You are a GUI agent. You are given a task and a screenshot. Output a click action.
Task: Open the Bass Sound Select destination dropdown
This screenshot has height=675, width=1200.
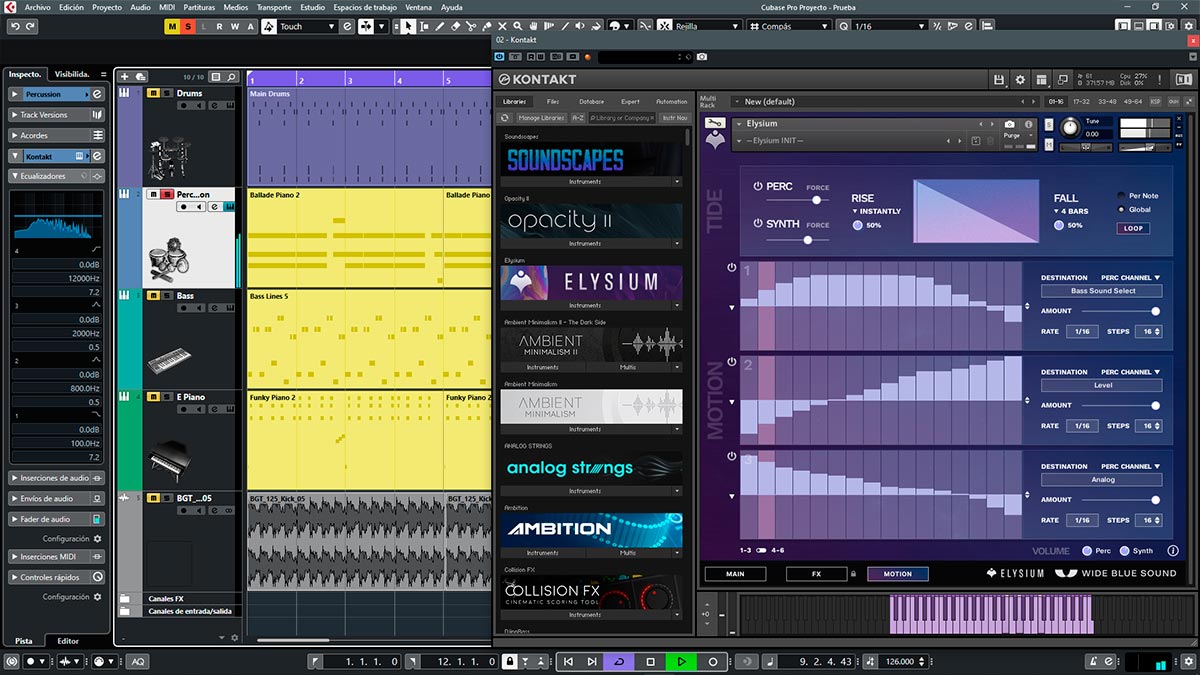1101,291
